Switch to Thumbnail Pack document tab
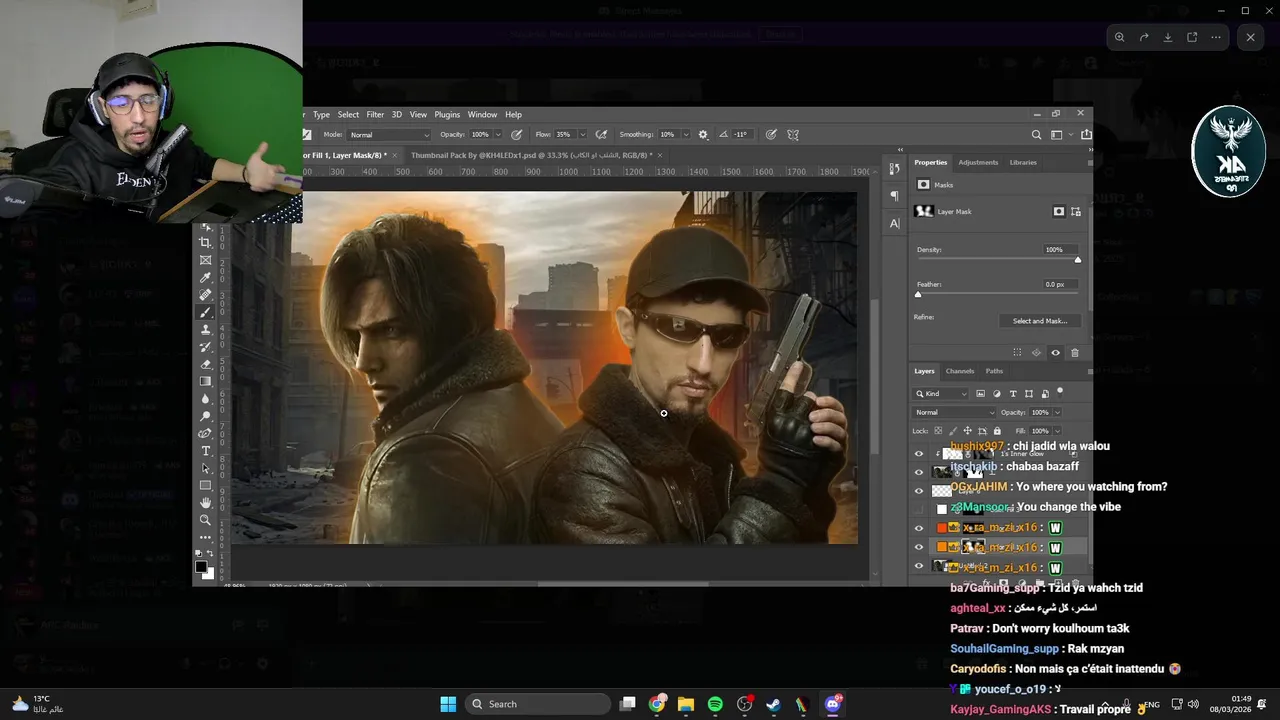The image size is (1280, 720). [531, 156]
